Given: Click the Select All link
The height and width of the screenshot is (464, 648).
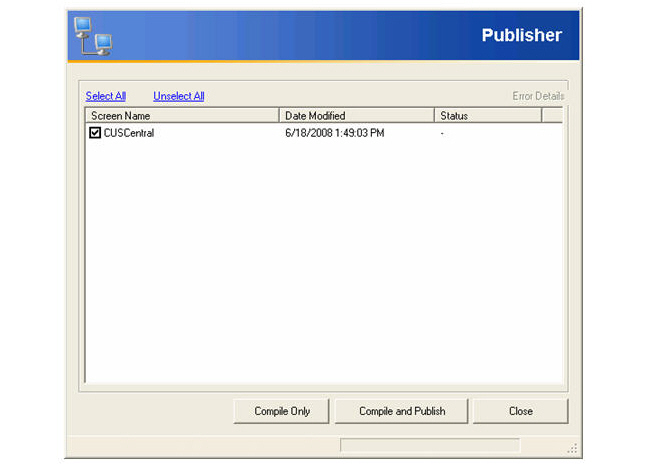Looking at the screenshot, I should (x=106, y=96).
